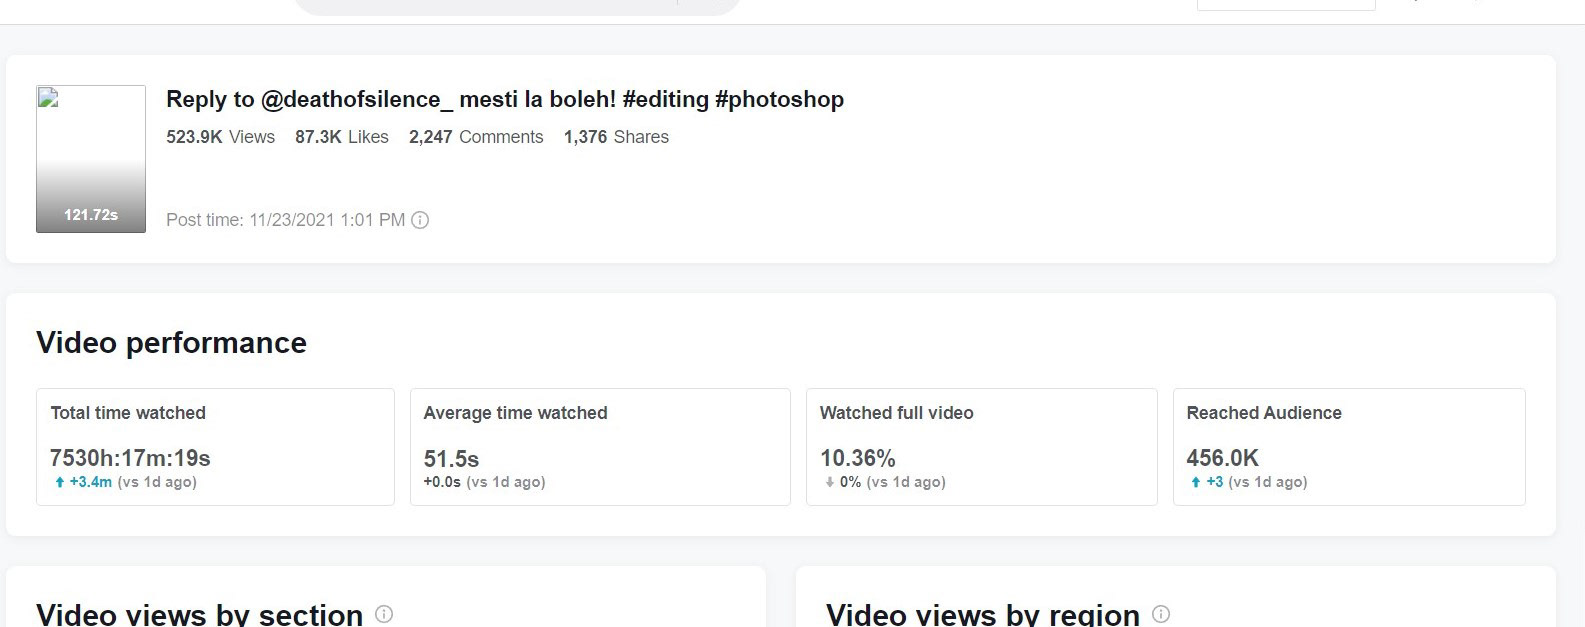The height and width of the screenshot is (627, 1585).
Task: Click the 87.3K Likes count
Action: (x=341, y=137)
